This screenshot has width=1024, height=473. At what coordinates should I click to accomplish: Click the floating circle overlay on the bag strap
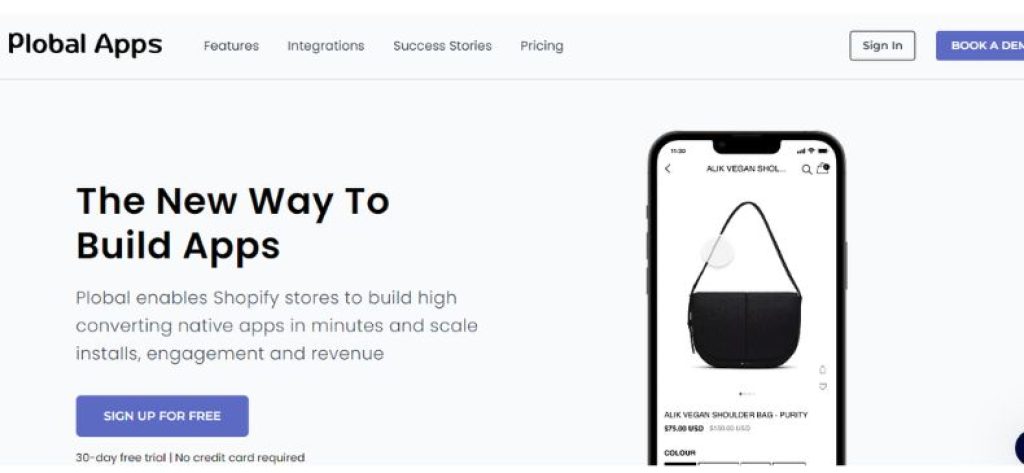(717, 252)
